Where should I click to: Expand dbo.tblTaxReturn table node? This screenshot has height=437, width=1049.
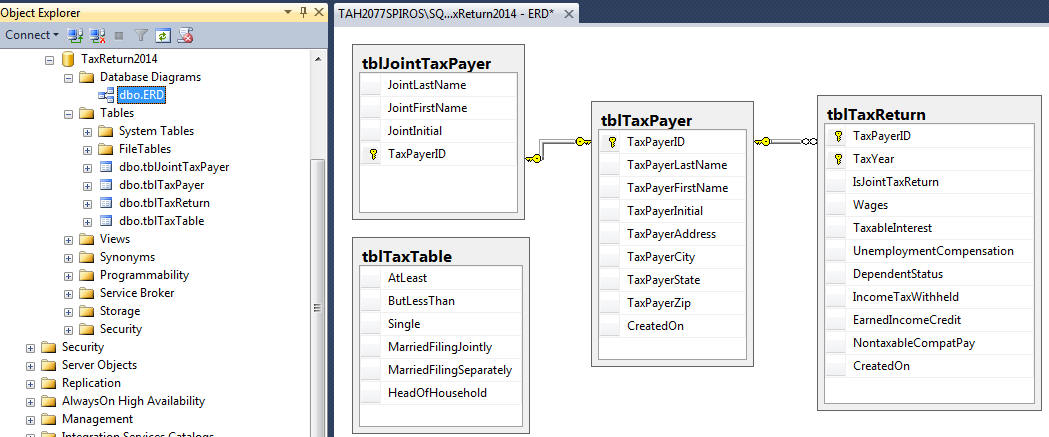click(87, 204)
